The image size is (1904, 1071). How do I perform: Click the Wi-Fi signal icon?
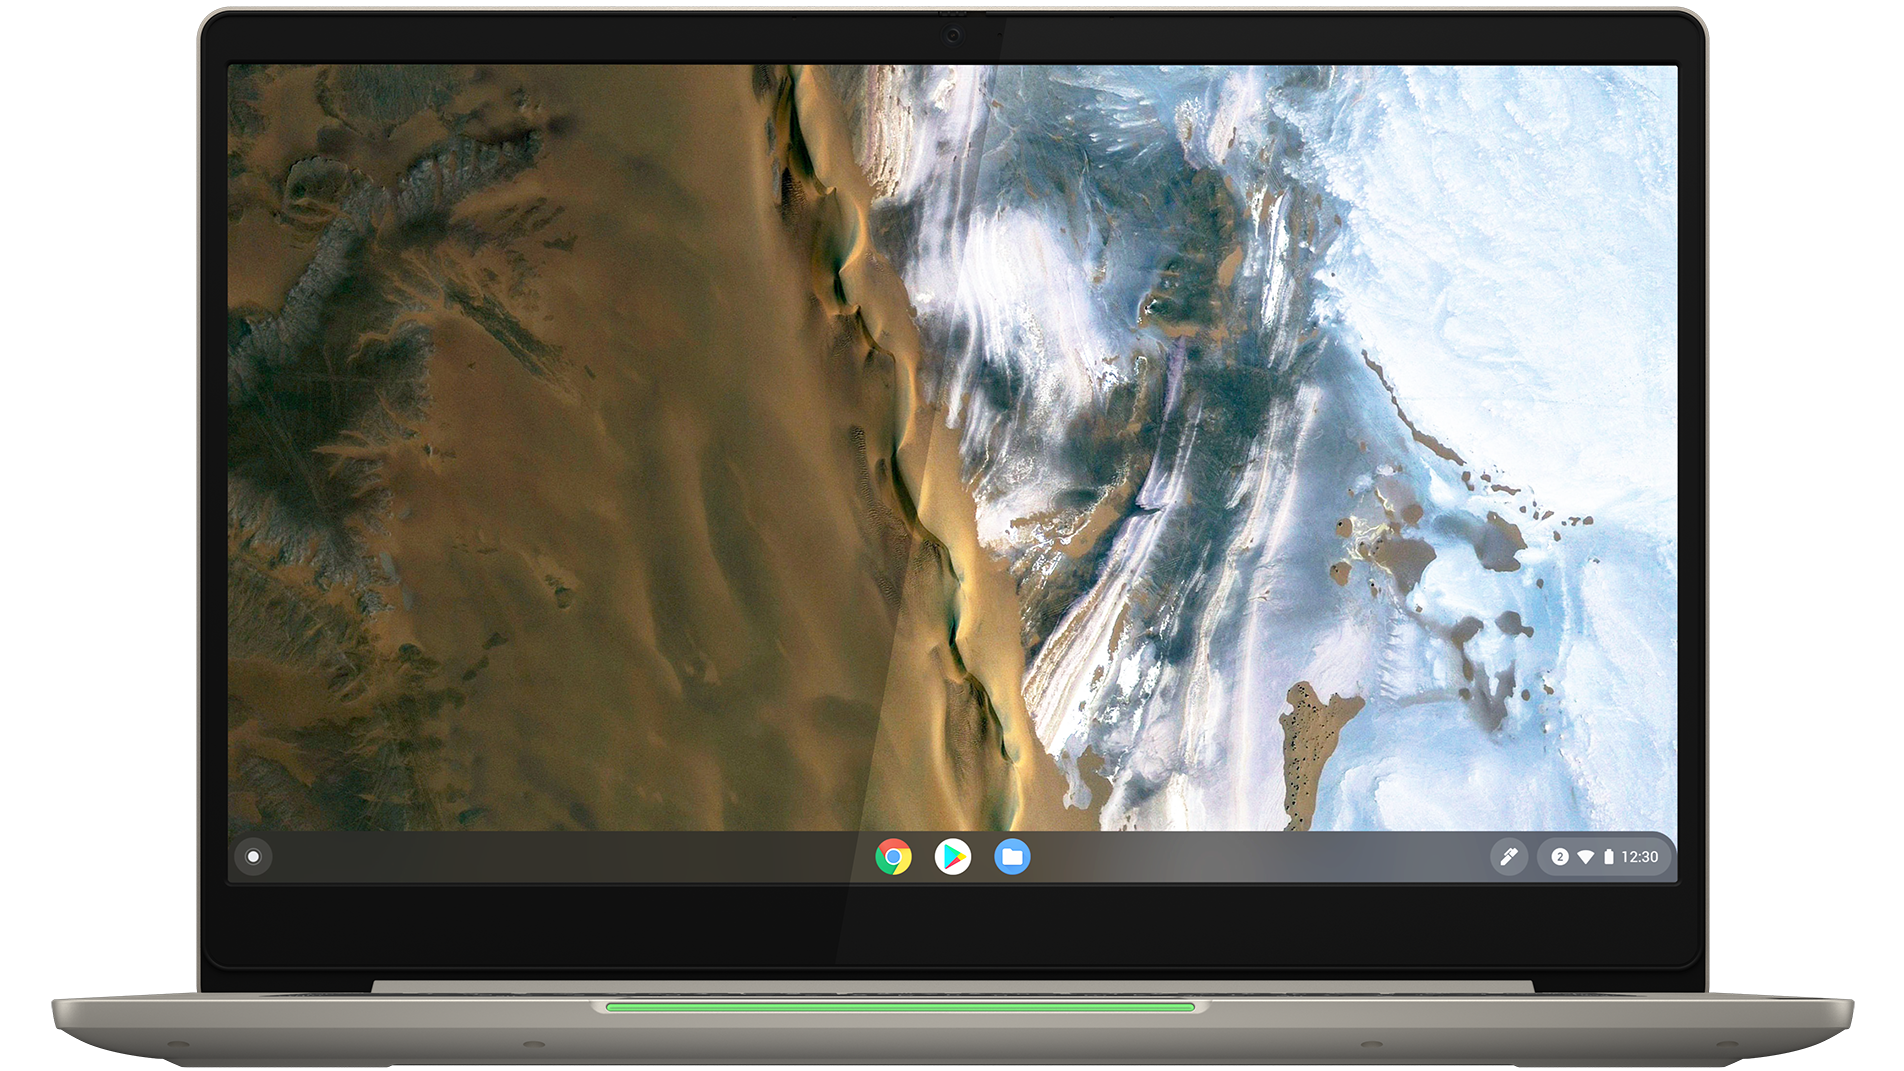point(1585,857)
